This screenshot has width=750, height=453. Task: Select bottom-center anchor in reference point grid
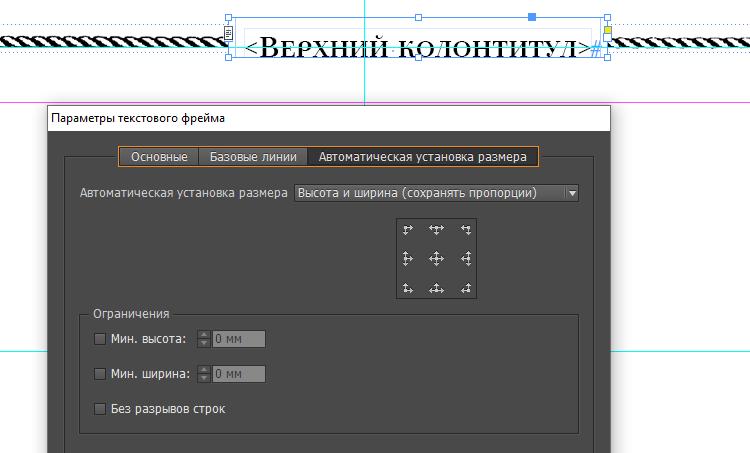click(436, 288)
